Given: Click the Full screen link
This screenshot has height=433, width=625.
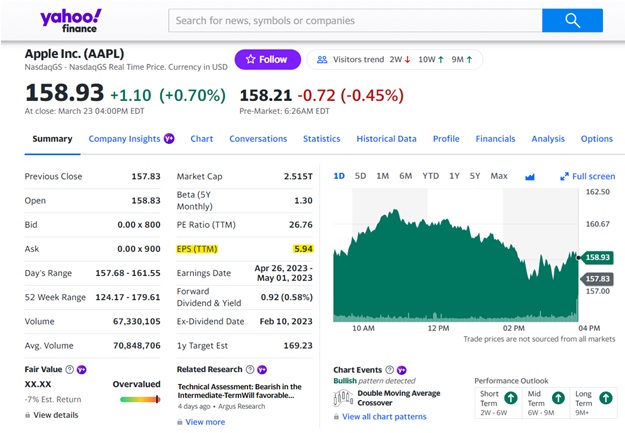Looking at the screenshot, I should (x=594, y=176).
